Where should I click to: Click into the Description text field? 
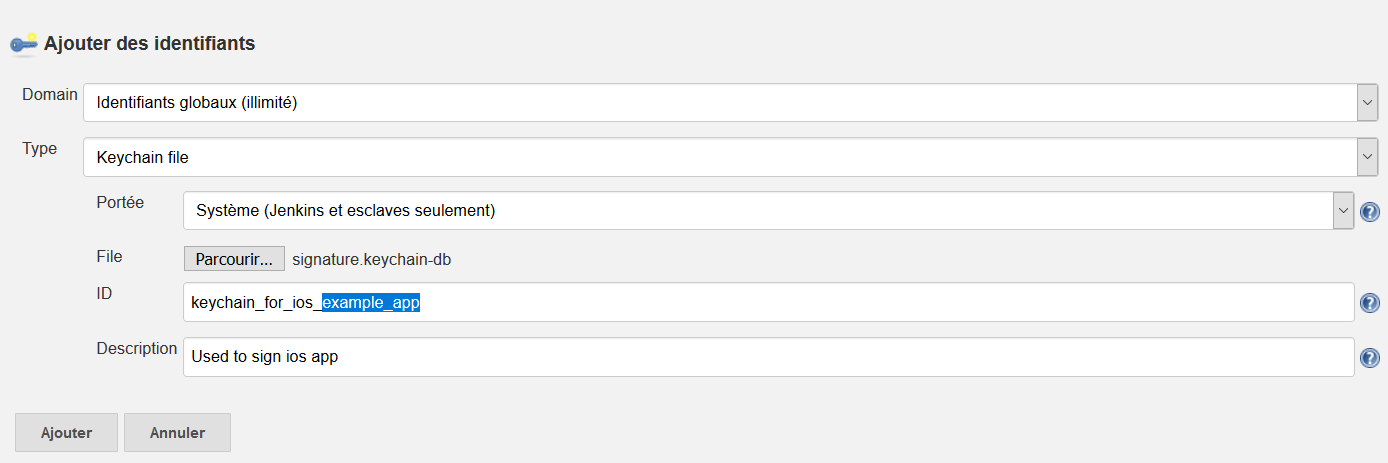(x=768, y=357)
